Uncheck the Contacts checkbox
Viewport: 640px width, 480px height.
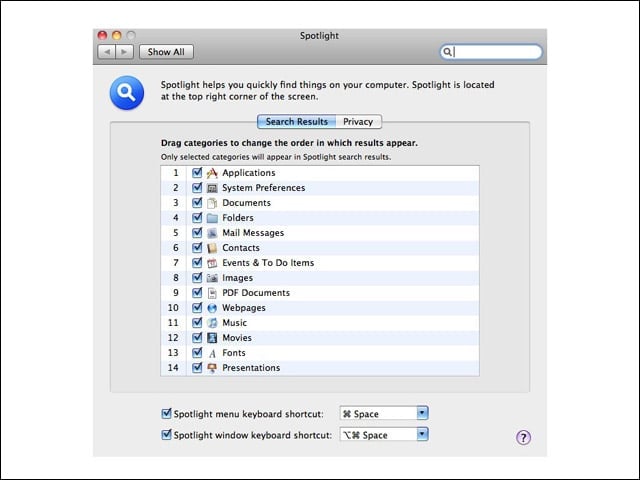(197, 248)
